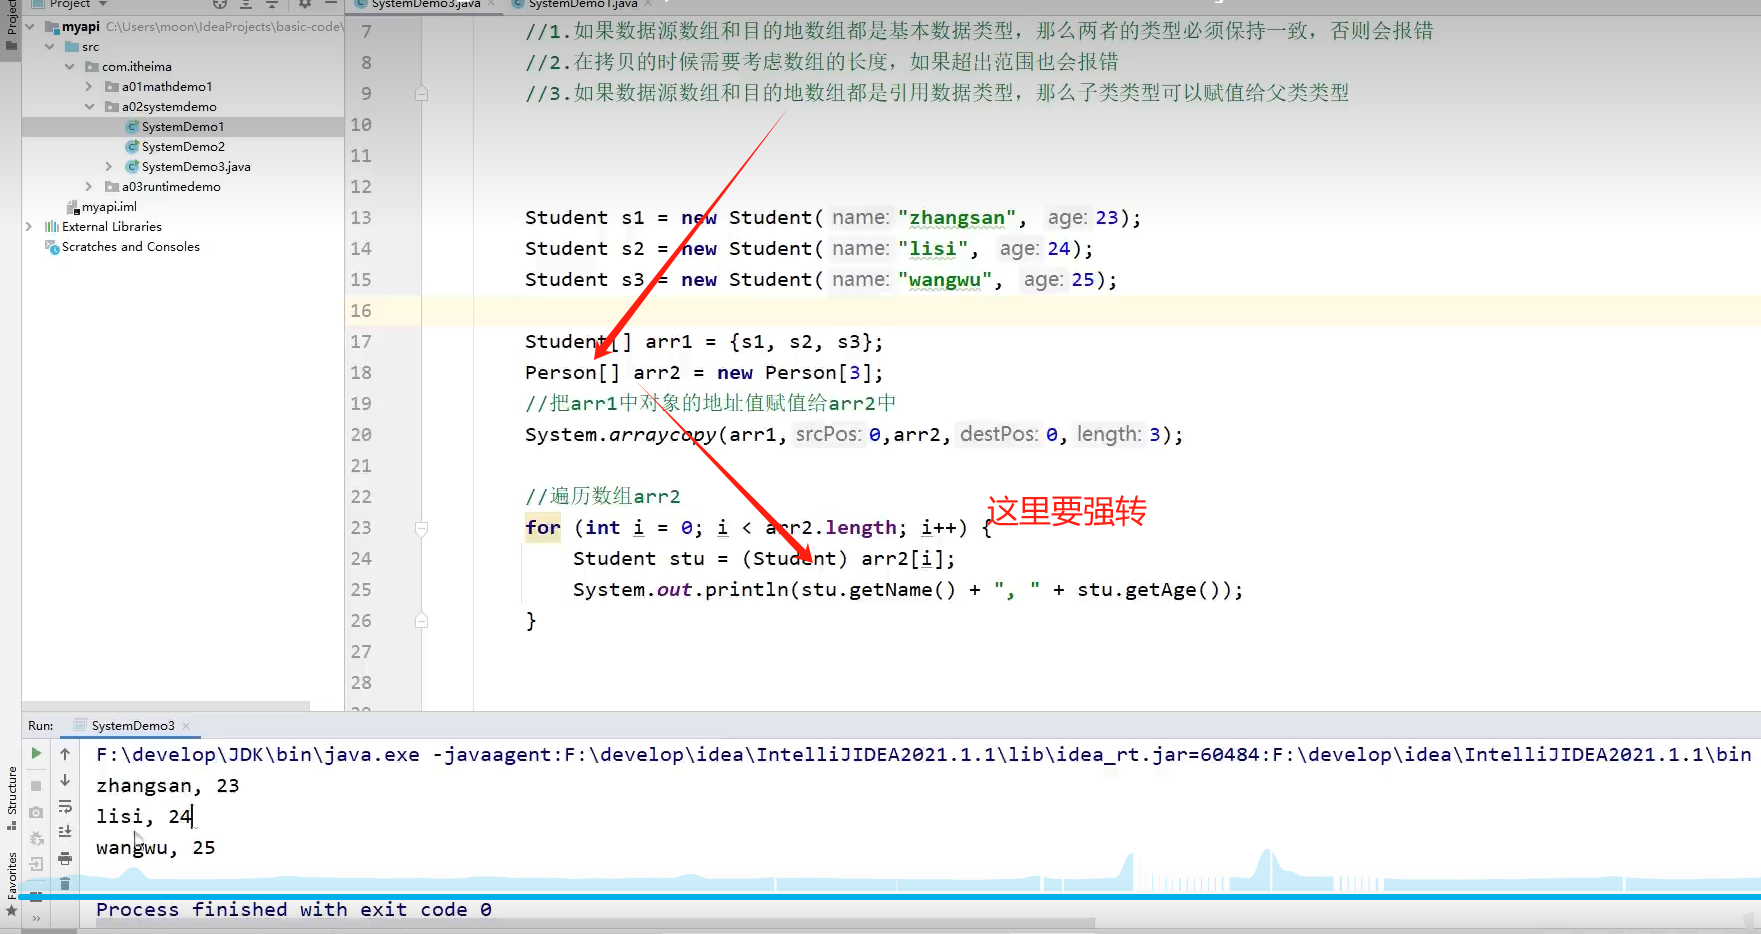Viewport: 1761px width, 934px height.
Task: Collapse the a02systemdemo package
Action: point(90,106)
